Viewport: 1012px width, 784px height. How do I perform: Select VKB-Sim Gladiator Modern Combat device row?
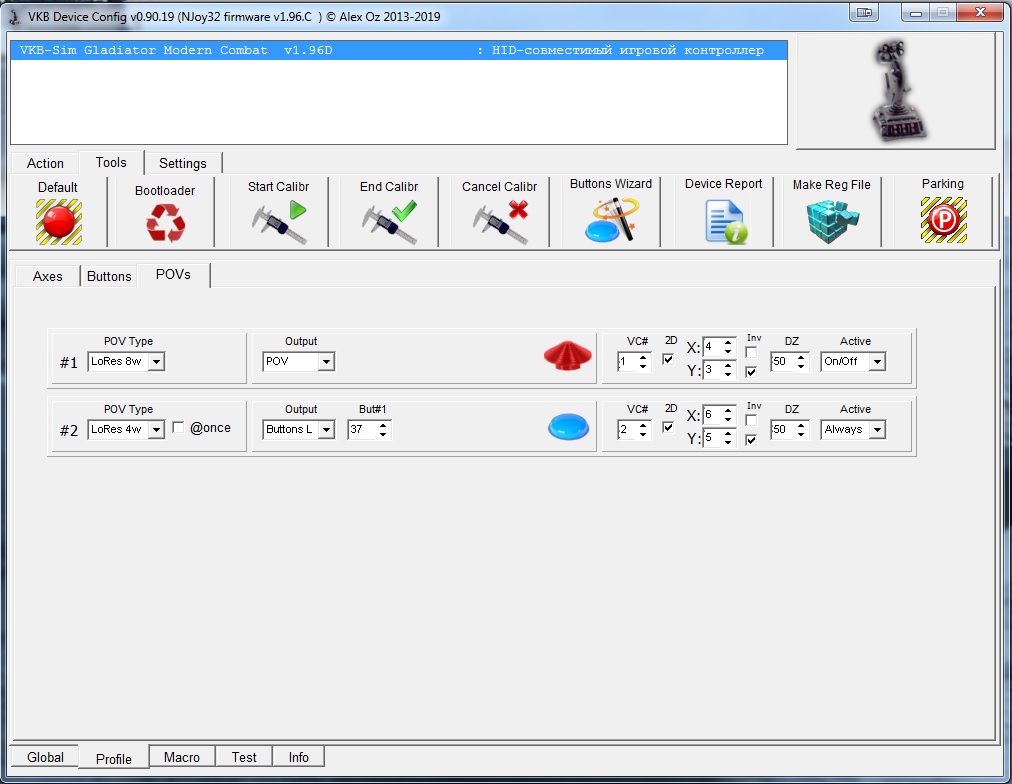coord(399,50)
